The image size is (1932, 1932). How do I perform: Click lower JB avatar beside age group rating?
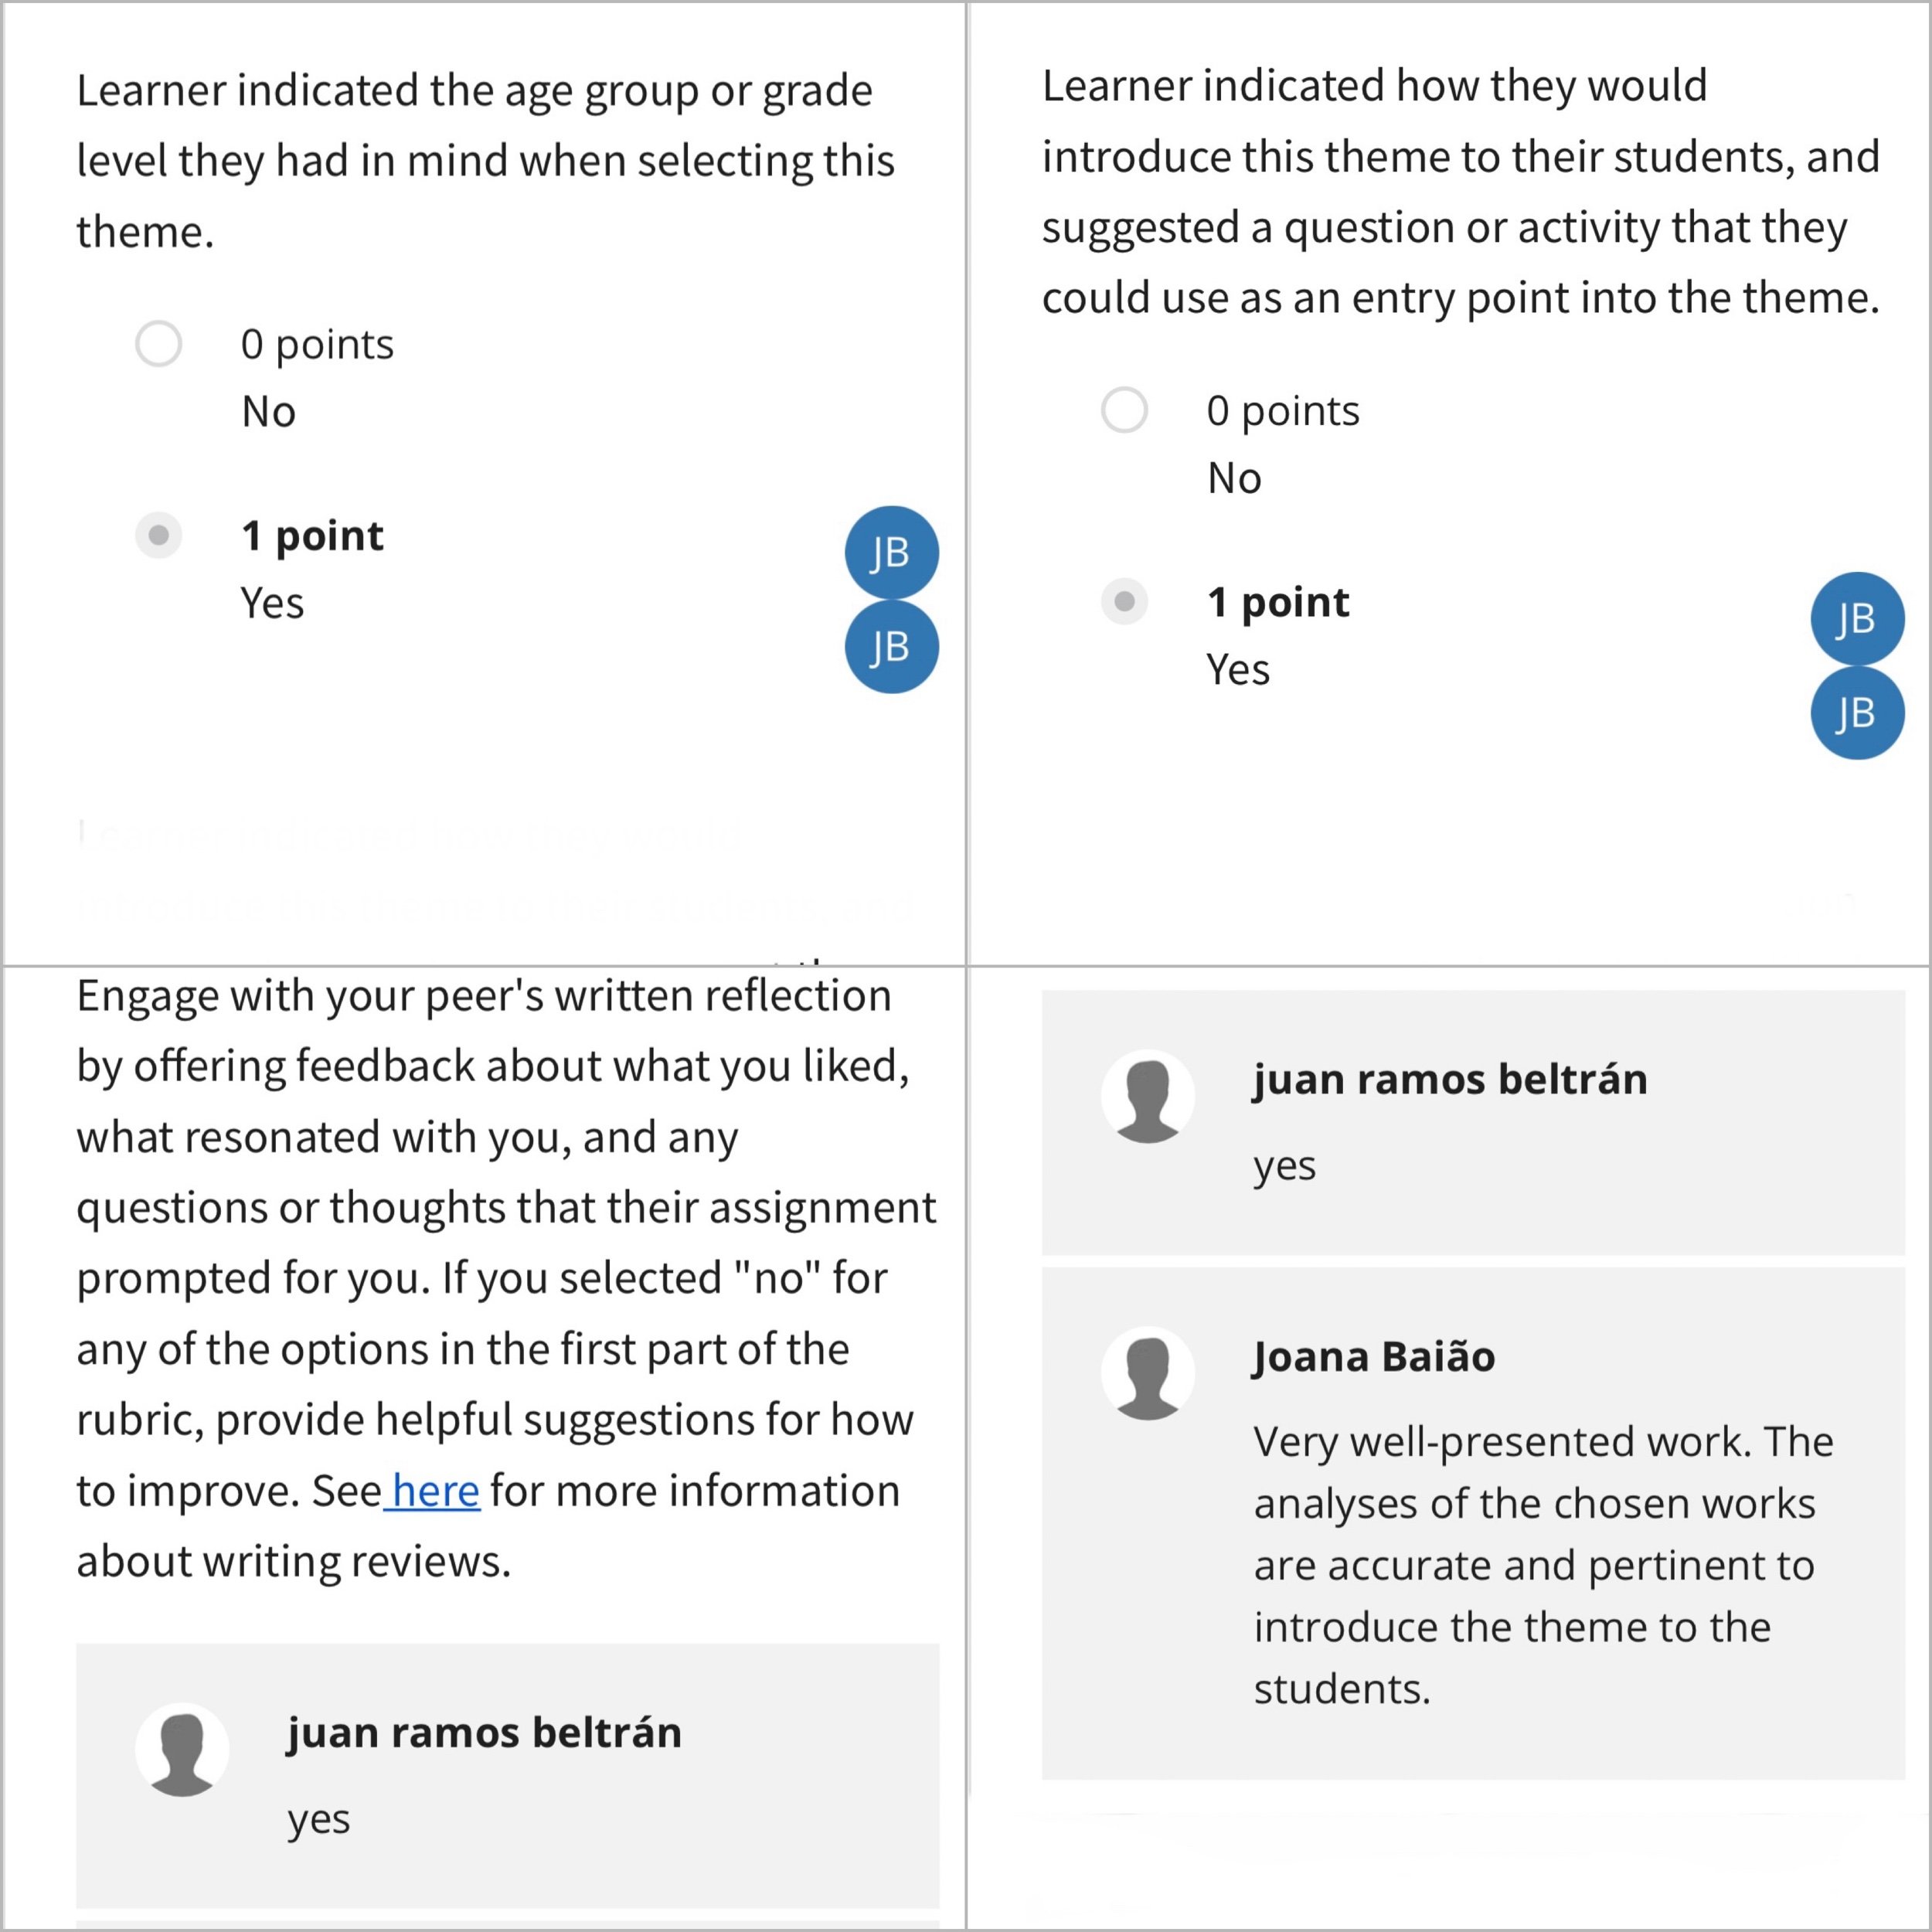point(891,647)
